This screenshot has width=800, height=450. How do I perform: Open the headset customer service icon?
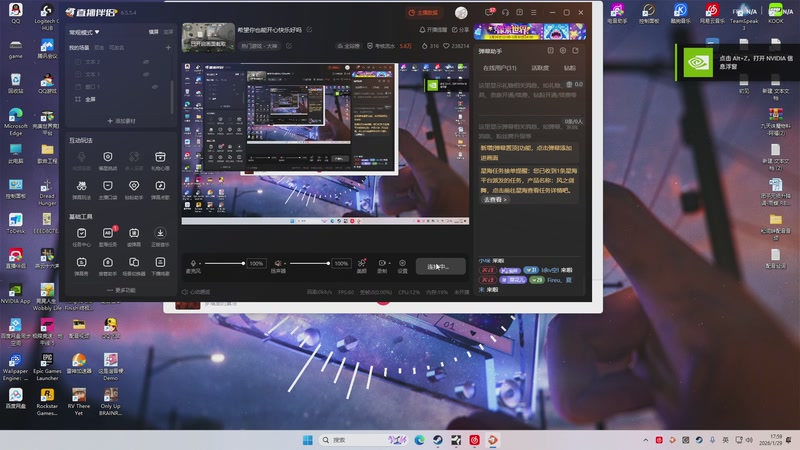[505, 12]
